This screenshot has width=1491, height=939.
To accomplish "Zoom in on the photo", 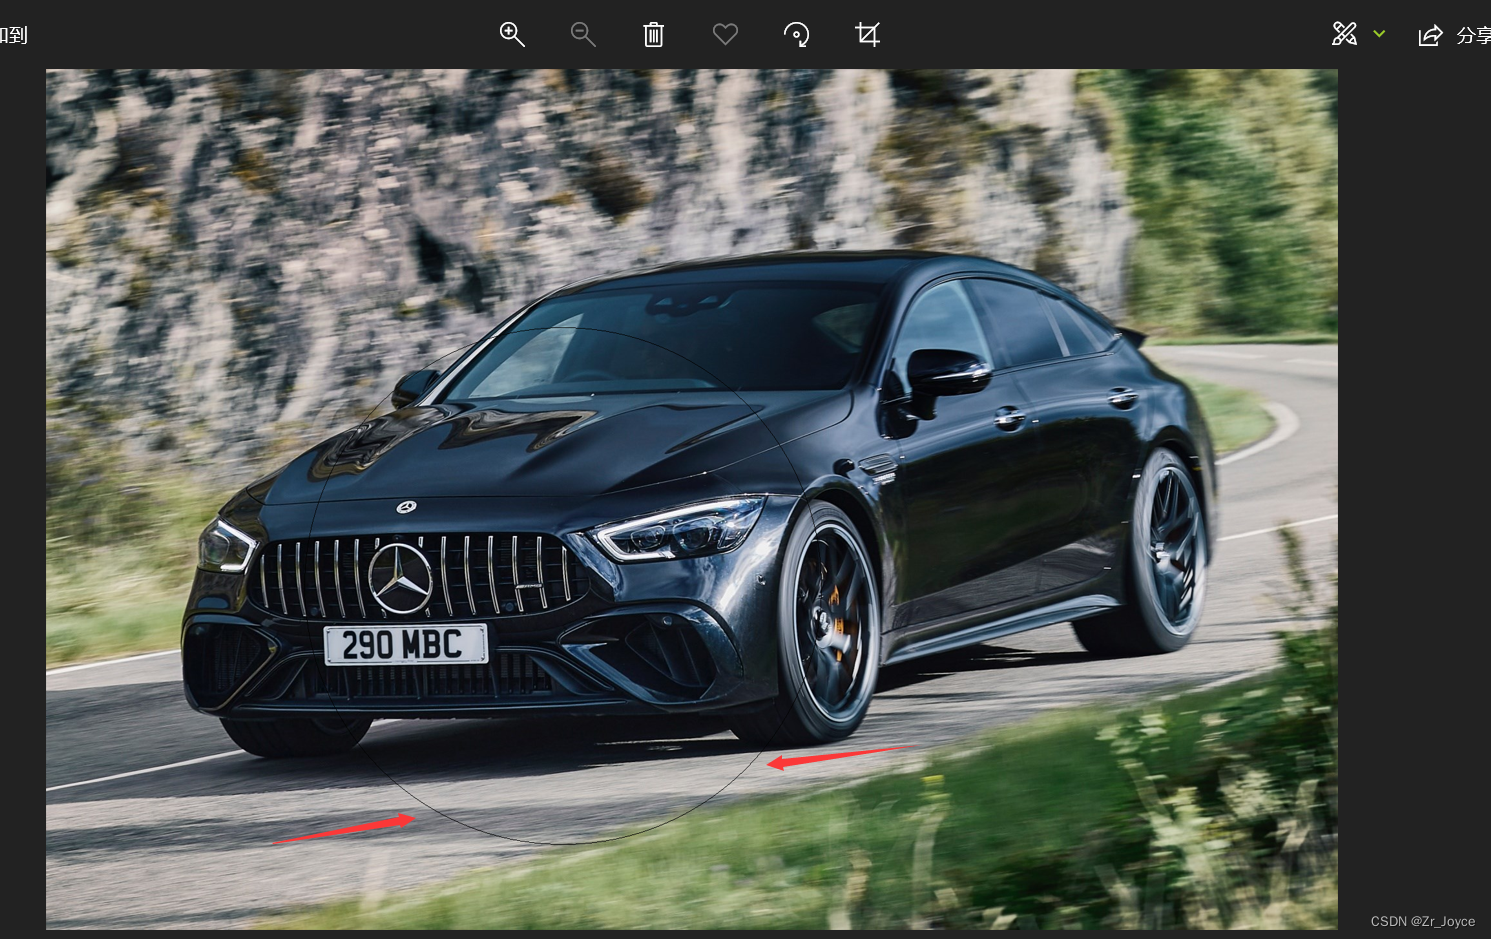I will pyautogui.click(x=512, y=35).
